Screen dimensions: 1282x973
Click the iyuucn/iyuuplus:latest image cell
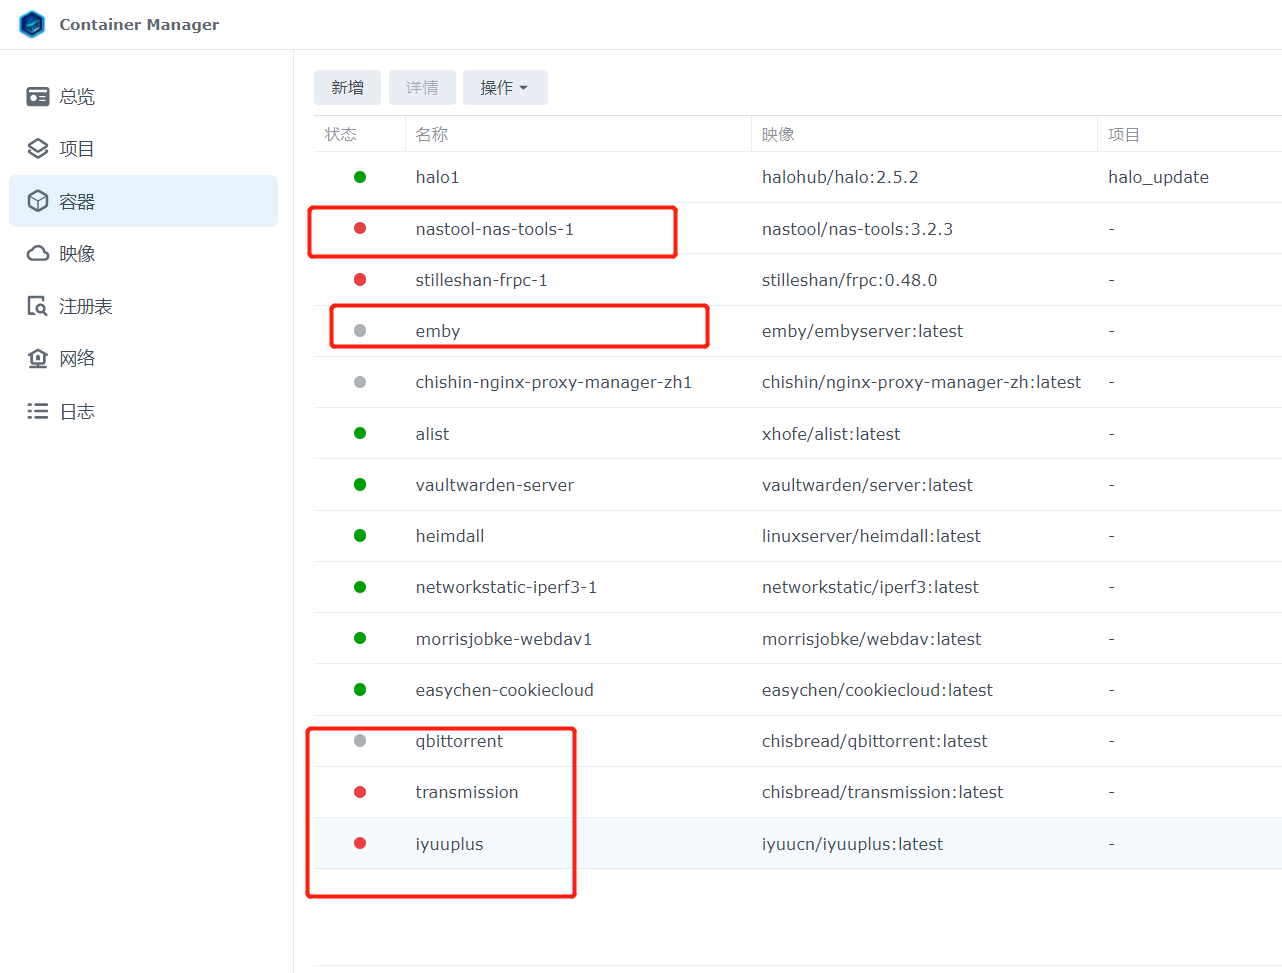coord(852,844)
